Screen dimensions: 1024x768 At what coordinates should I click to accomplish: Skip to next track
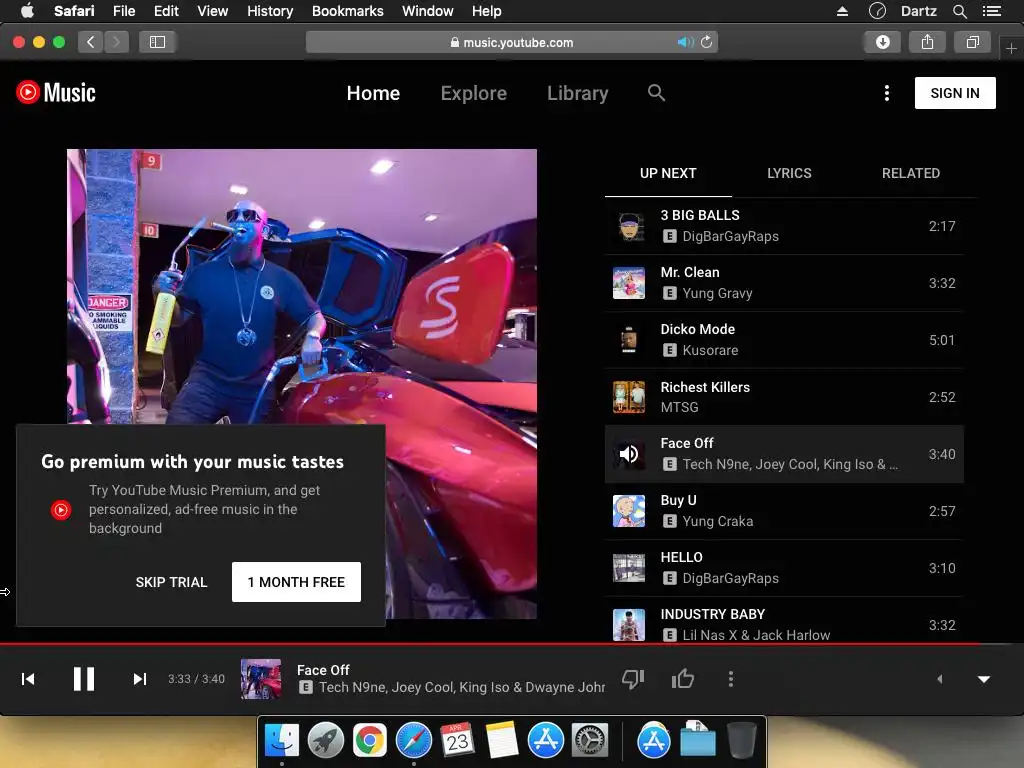click(x=140, y=679)
